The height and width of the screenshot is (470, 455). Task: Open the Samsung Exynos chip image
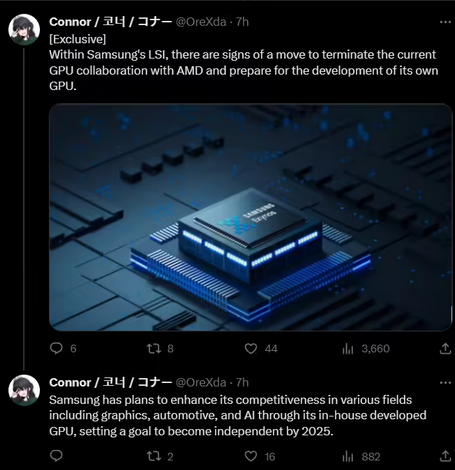click(251, 217)
